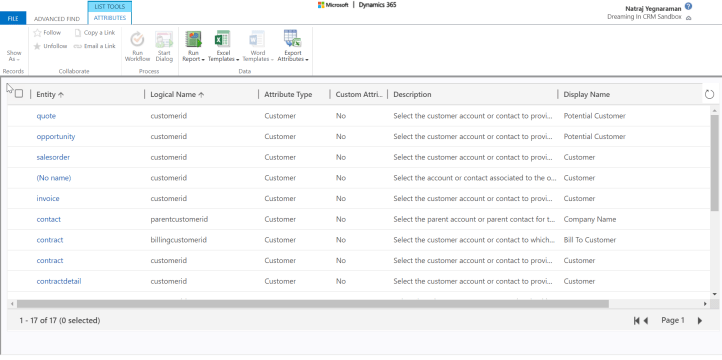This screenshot has width=722, height=360.
Task: Open the help question mark icon
Action: tap(688, 6)
